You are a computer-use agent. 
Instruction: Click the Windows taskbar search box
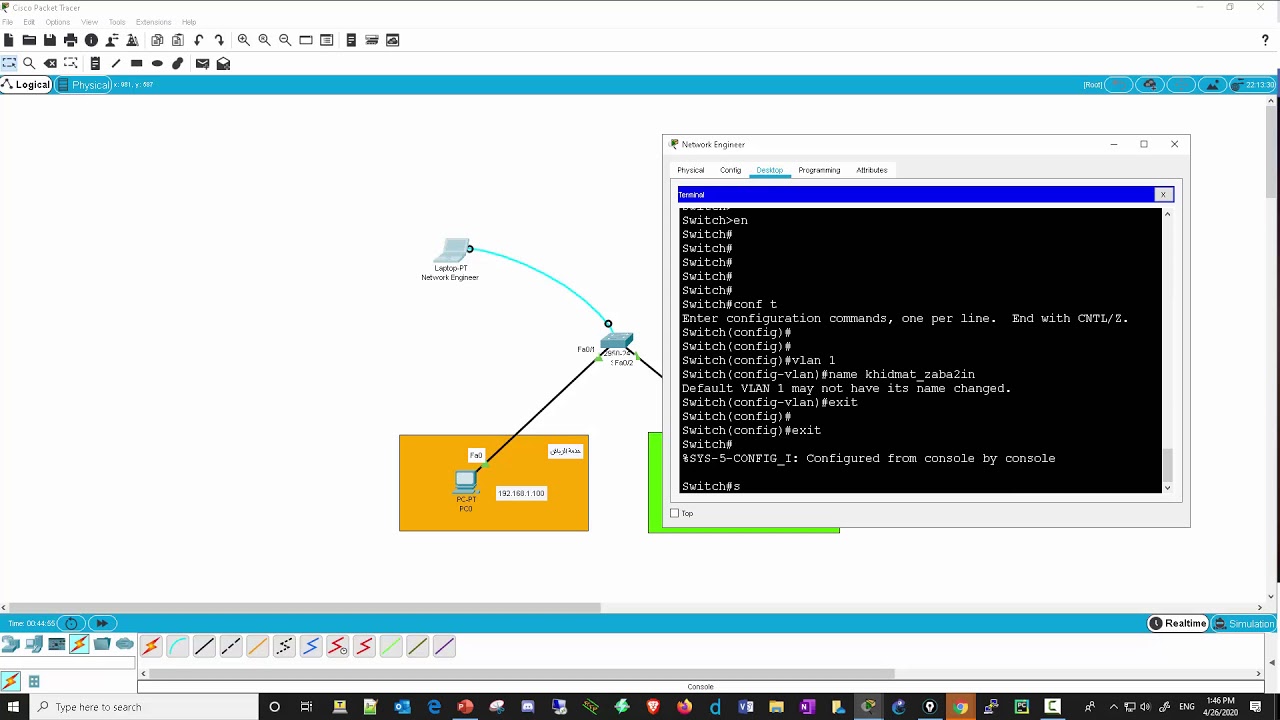pyautogui.click(x=145, y=707)
